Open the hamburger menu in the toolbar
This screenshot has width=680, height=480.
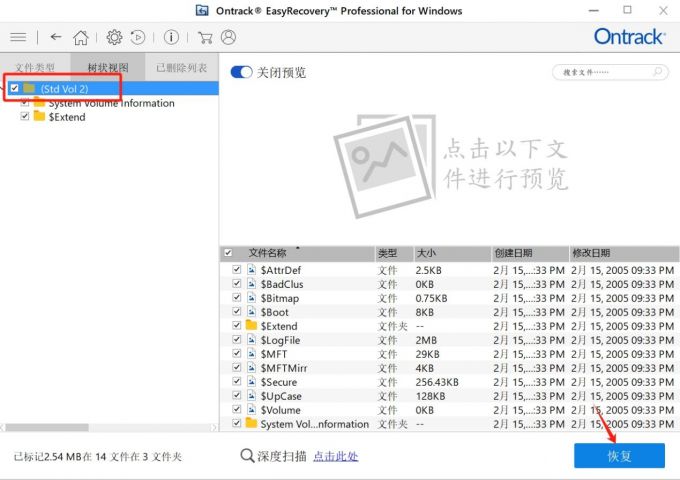(x=18, y=37)
